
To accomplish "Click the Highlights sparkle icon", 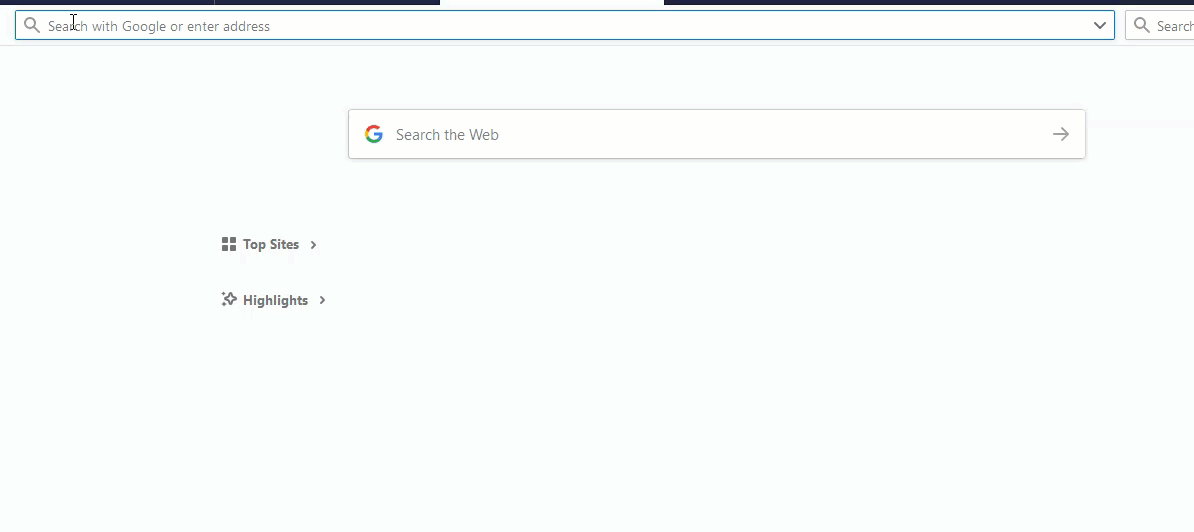I will tap(228, 300).
